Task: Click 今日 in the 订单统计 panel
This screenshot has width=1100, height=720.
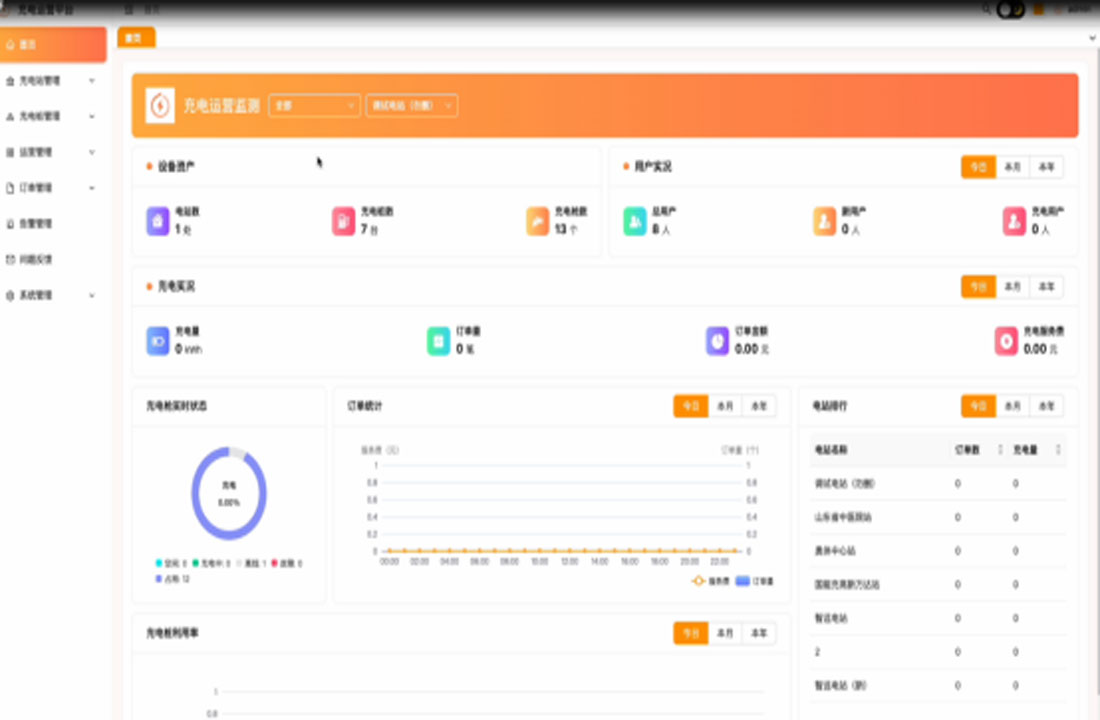Action: (x=690, y=407)
